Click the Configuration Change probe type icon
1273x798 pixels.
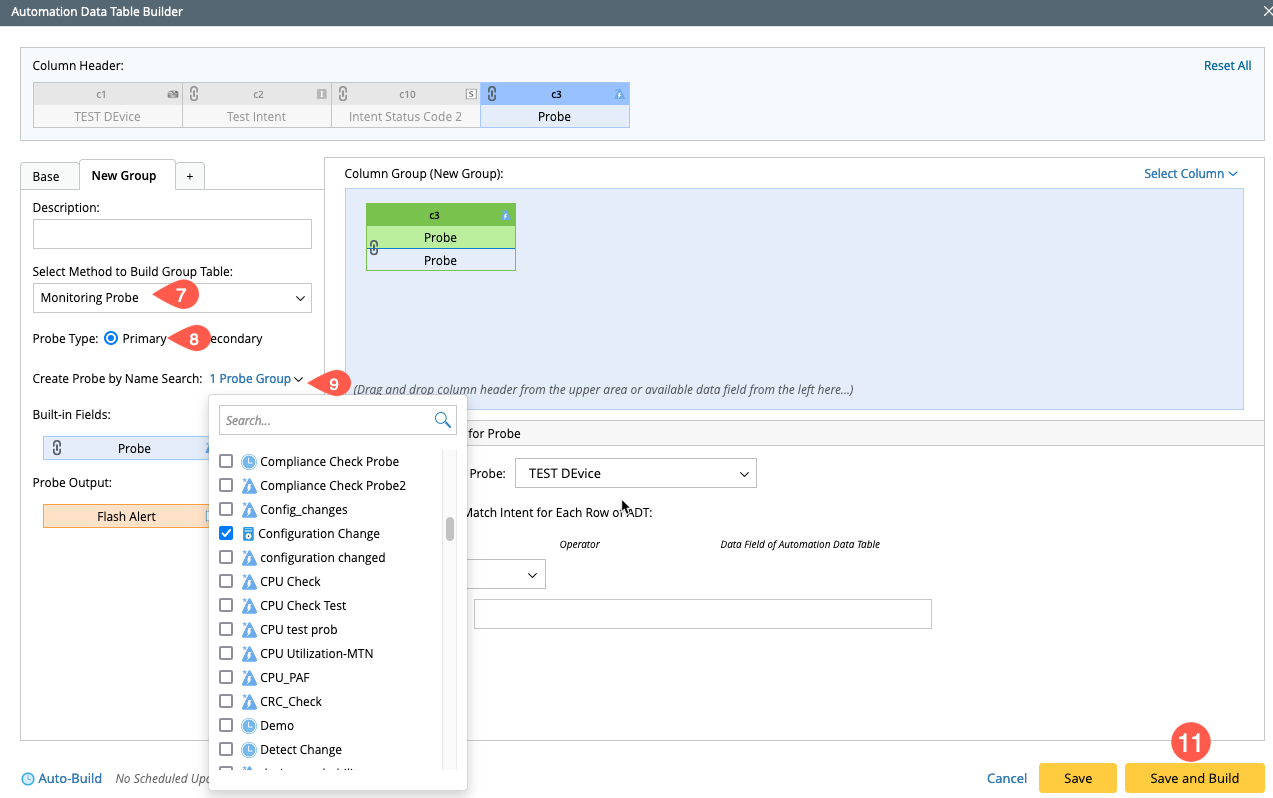click(248, 534)
